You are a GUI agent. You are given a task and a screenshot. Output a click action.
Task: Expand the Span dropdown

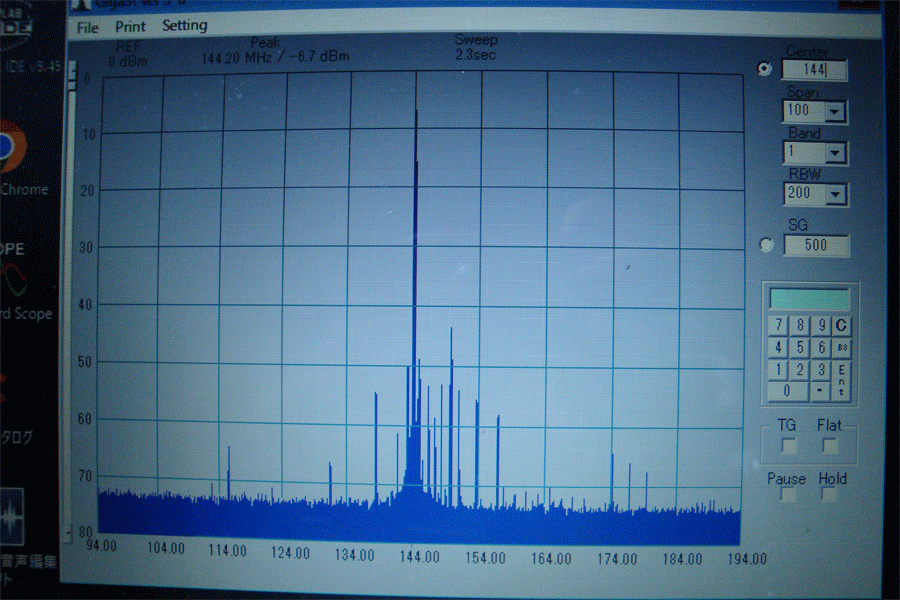pyautogui.click(x=835, y=111)
